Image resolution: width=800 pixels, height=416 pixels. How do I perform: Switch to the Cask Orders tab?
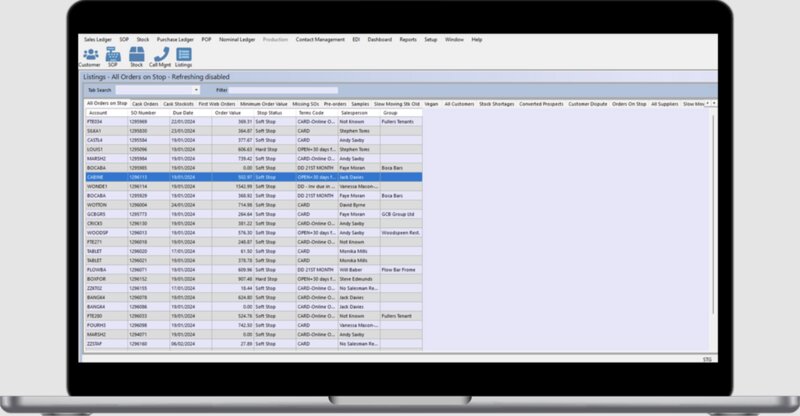pyautogui.click(x=145, y=104)
